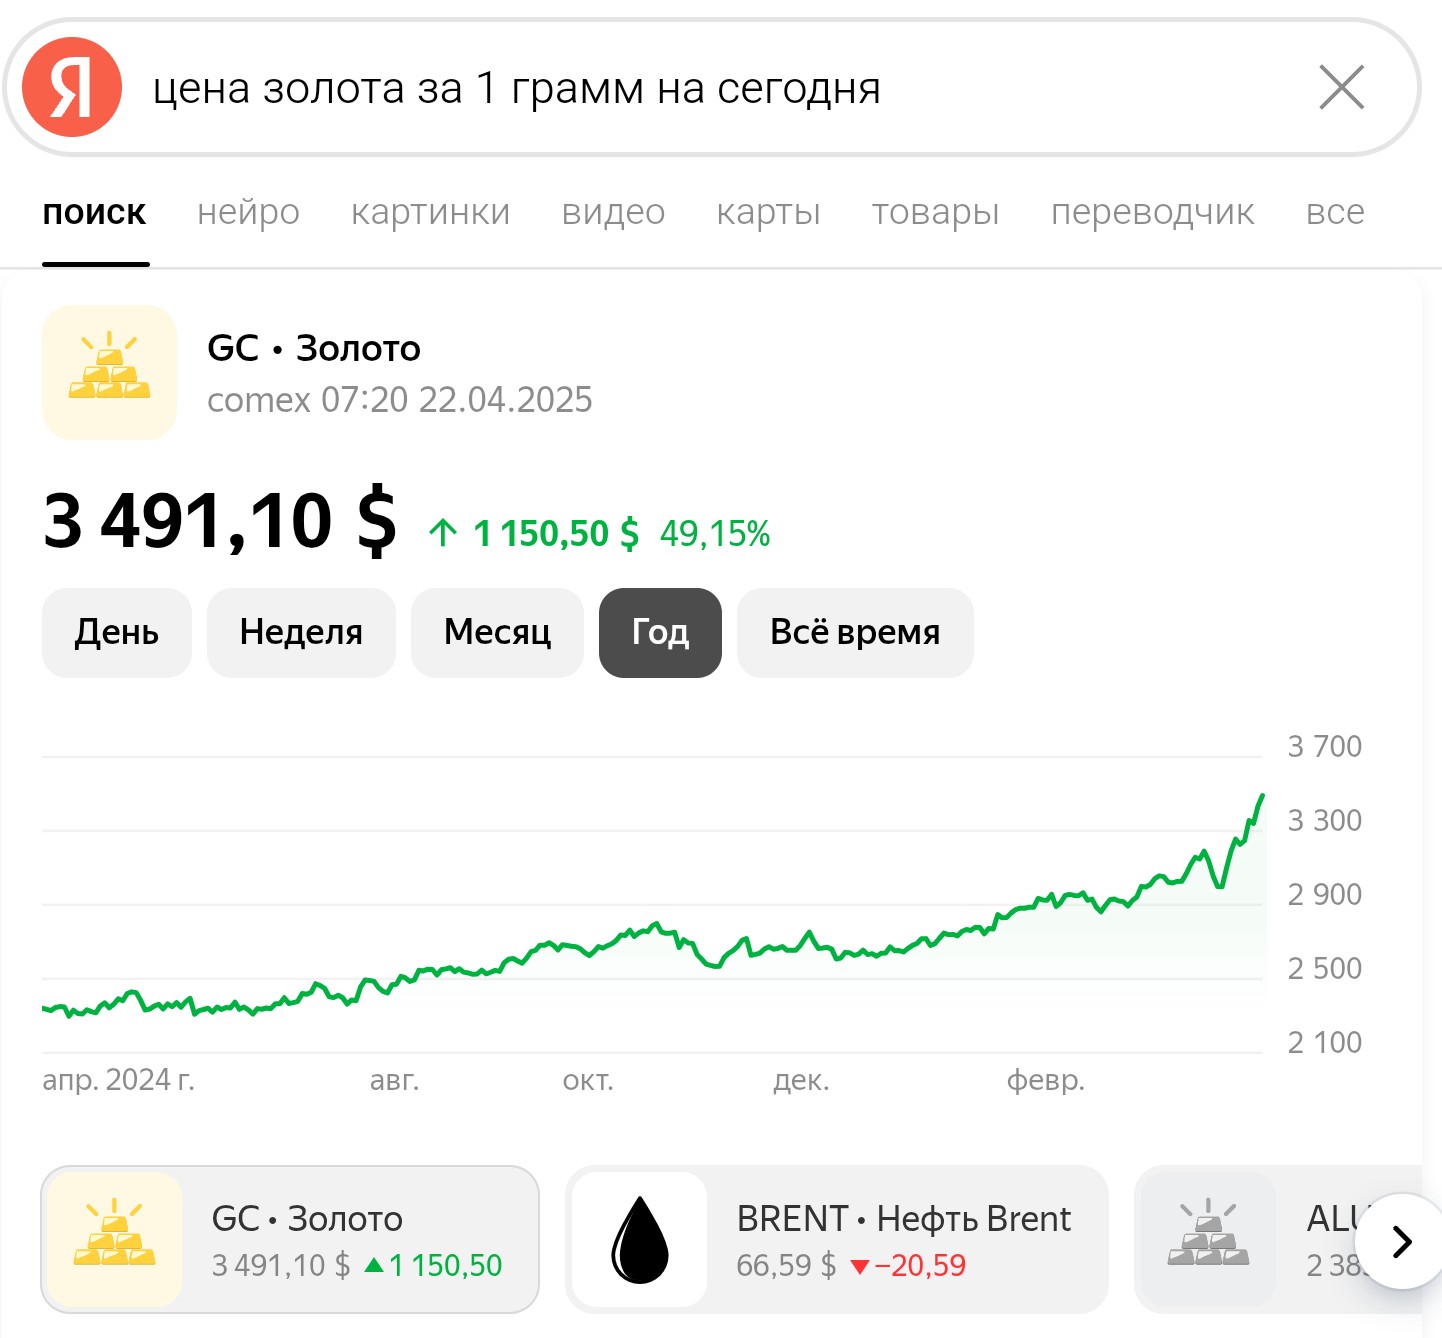Viewport: 1442px width, 1338px height.
Task: Click gold icon in GC Золото card
Action: coord(114,1239)
